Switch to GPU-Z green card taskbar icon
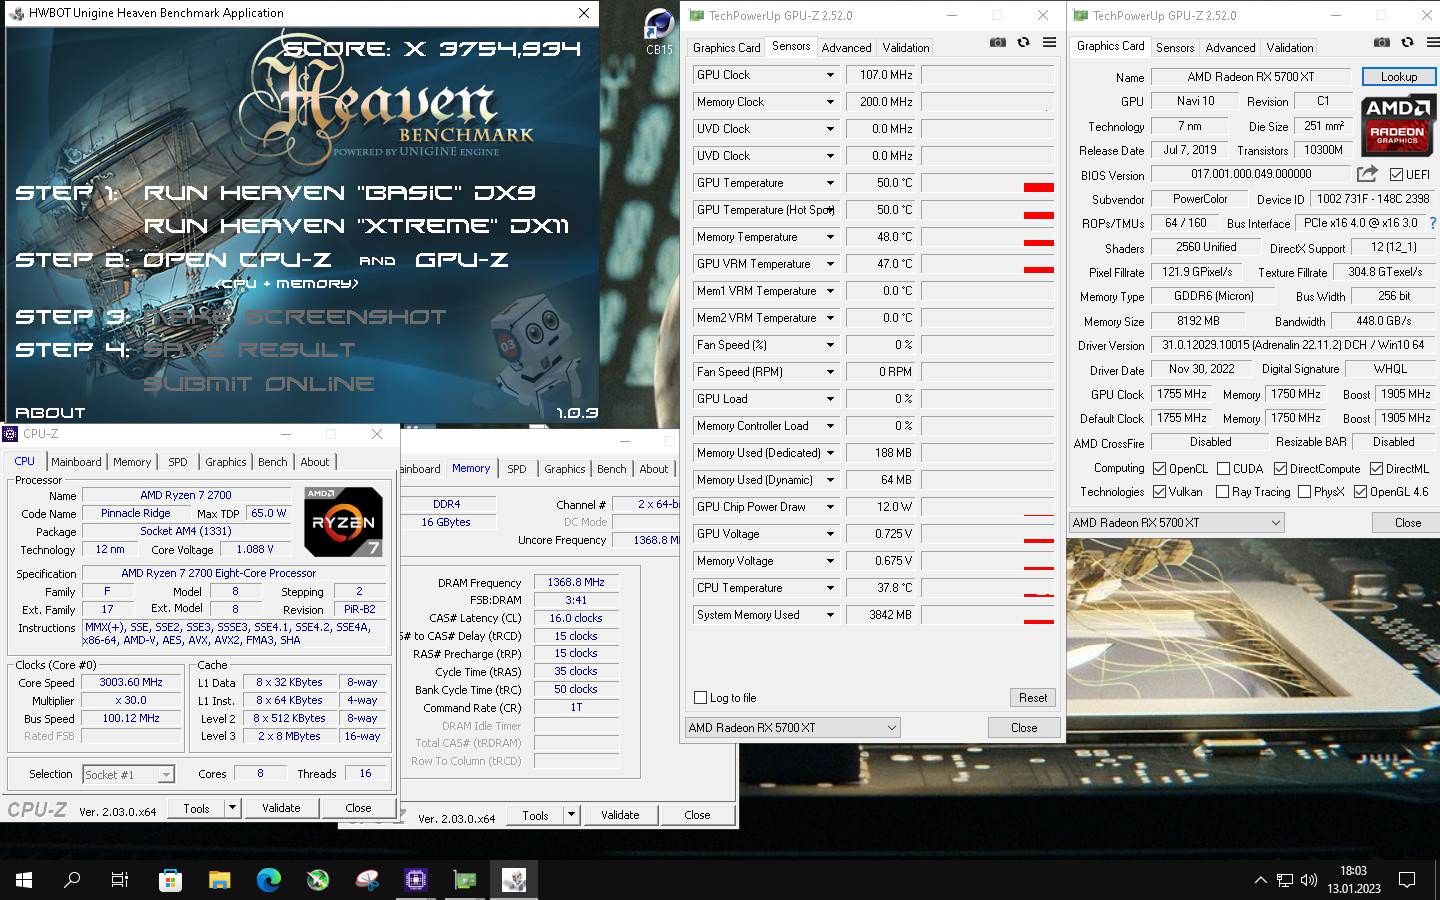1440x900 pixels. (465, 880)
